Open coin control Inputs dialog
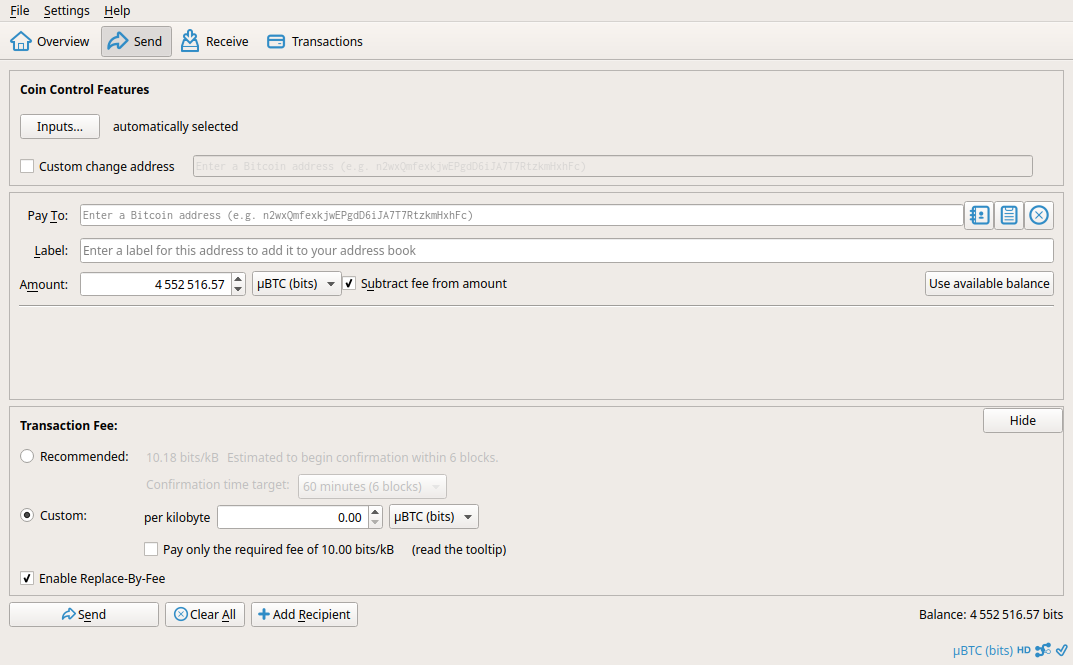The image size is (1073, 665). point(60,127)
